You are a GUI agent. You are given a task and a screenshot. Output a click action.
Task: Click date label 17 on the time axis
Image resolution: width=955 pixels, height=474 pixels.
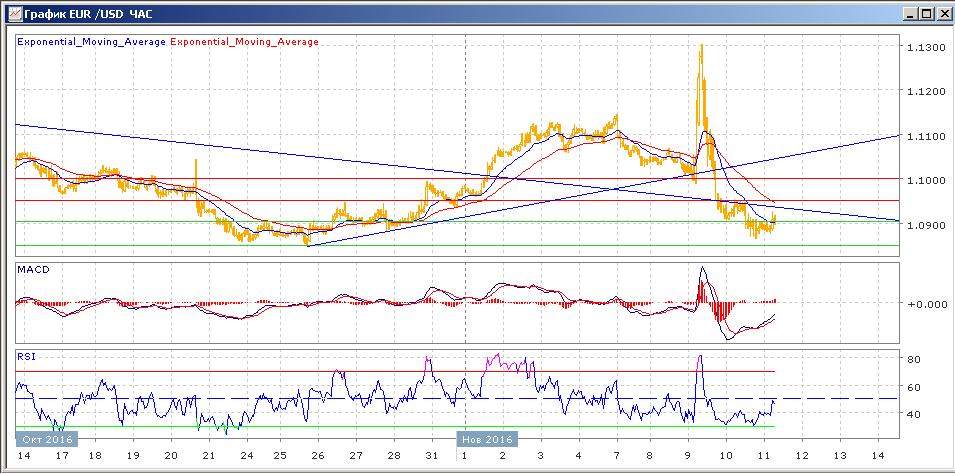61,456
